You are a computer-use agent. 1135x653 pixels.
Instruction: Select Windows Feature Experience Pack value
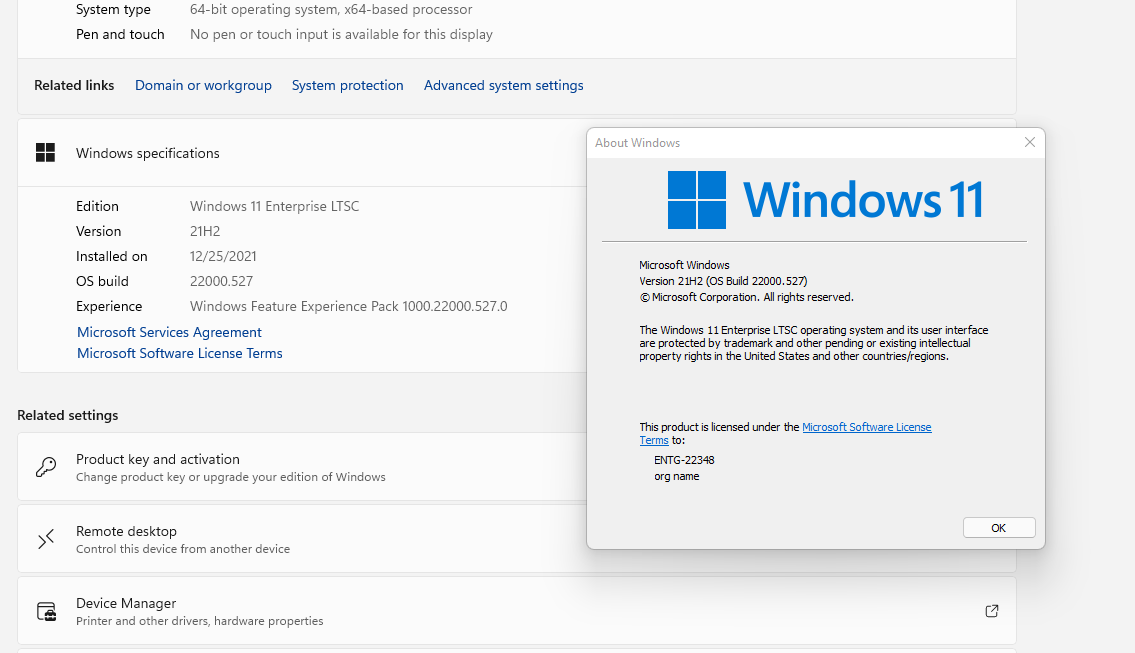[349, 306]
